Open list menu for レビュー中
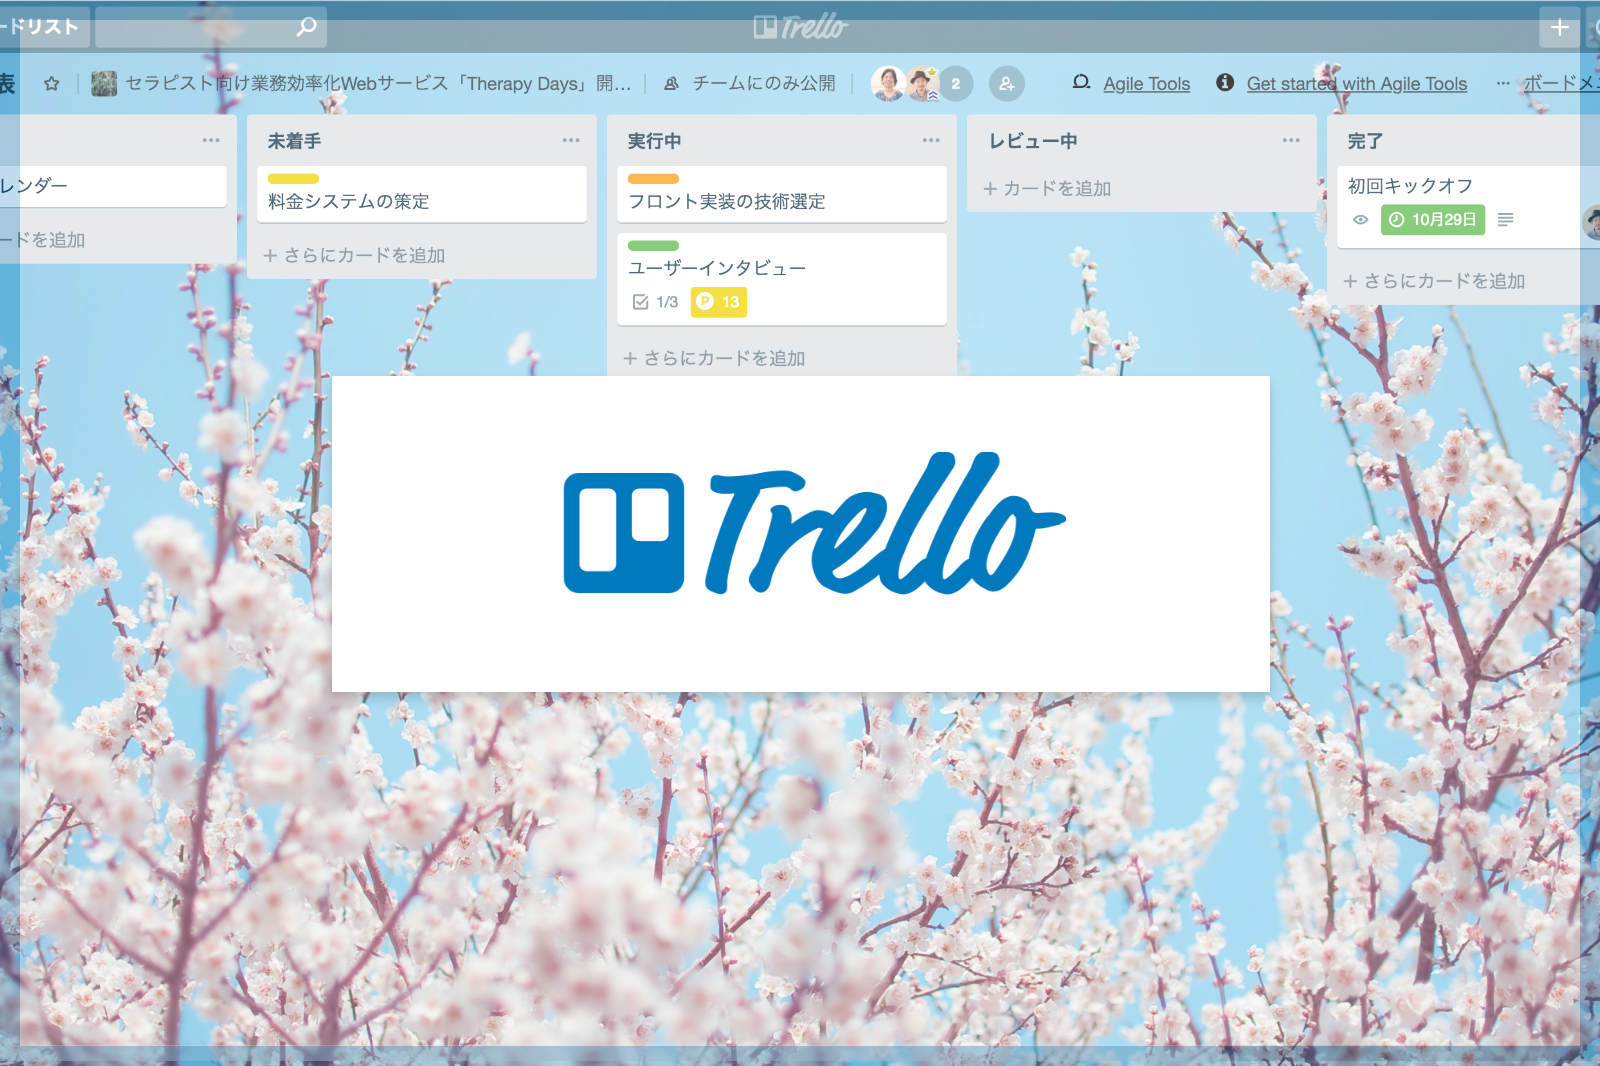Viewport: 1600px width, 1066px height. (x=1291, y=140)
